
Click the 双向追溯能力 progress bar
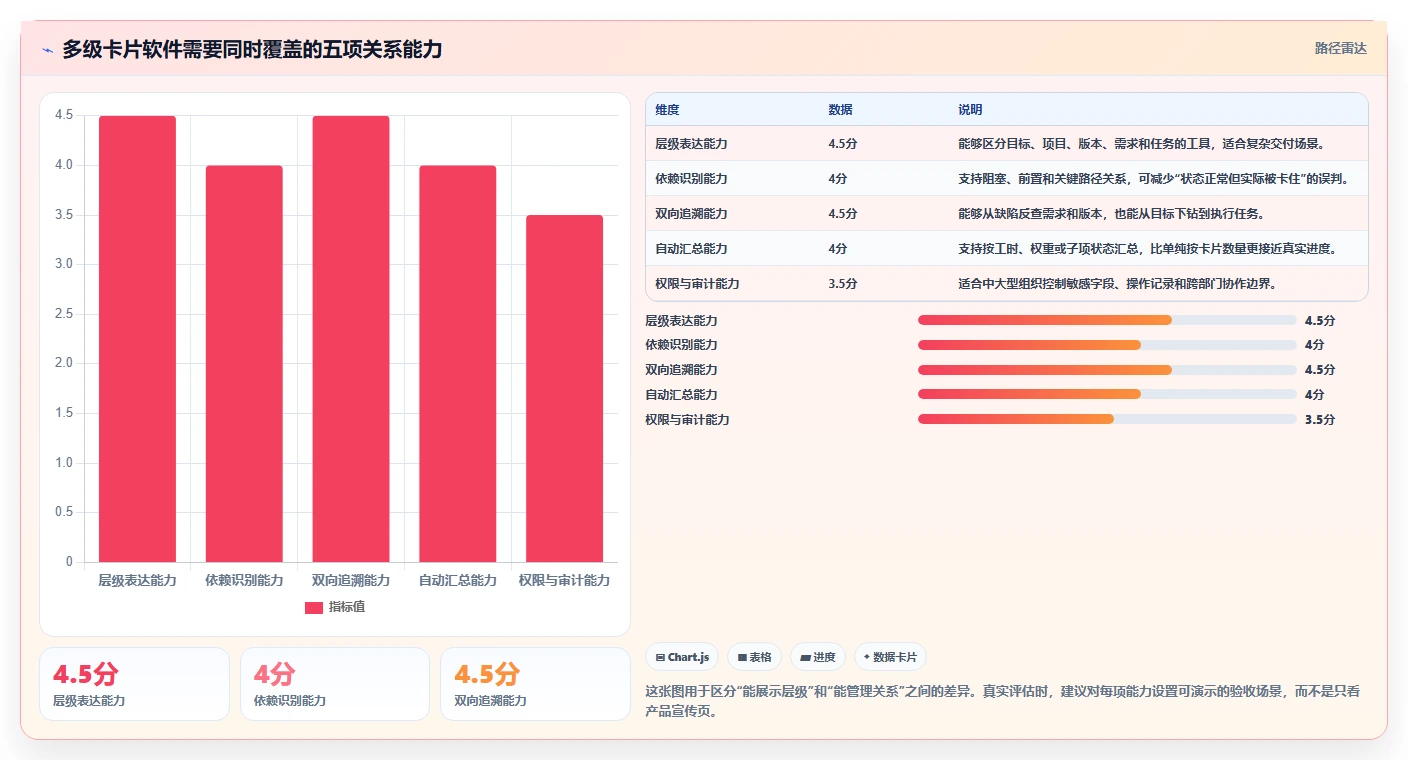tap(1107, 370)
